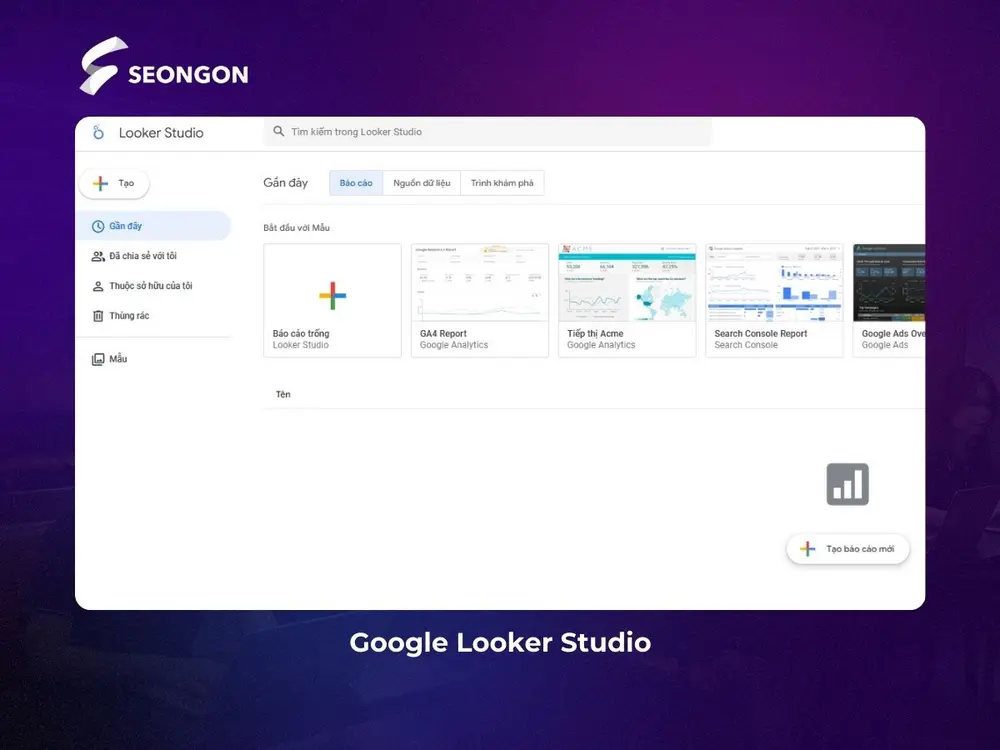Click the search magnifier icon
This screenshot has height=750, width=1000.
tap(279, 131)
